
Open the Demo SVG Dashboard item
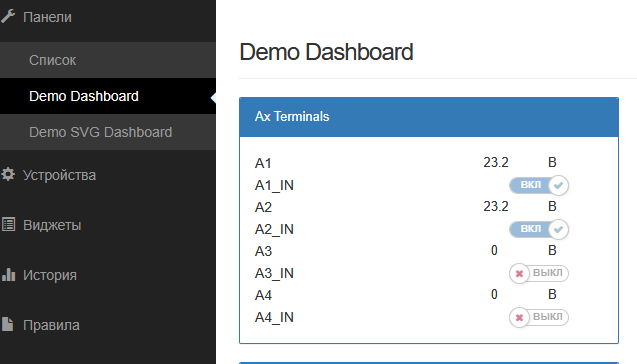point(108,132)
